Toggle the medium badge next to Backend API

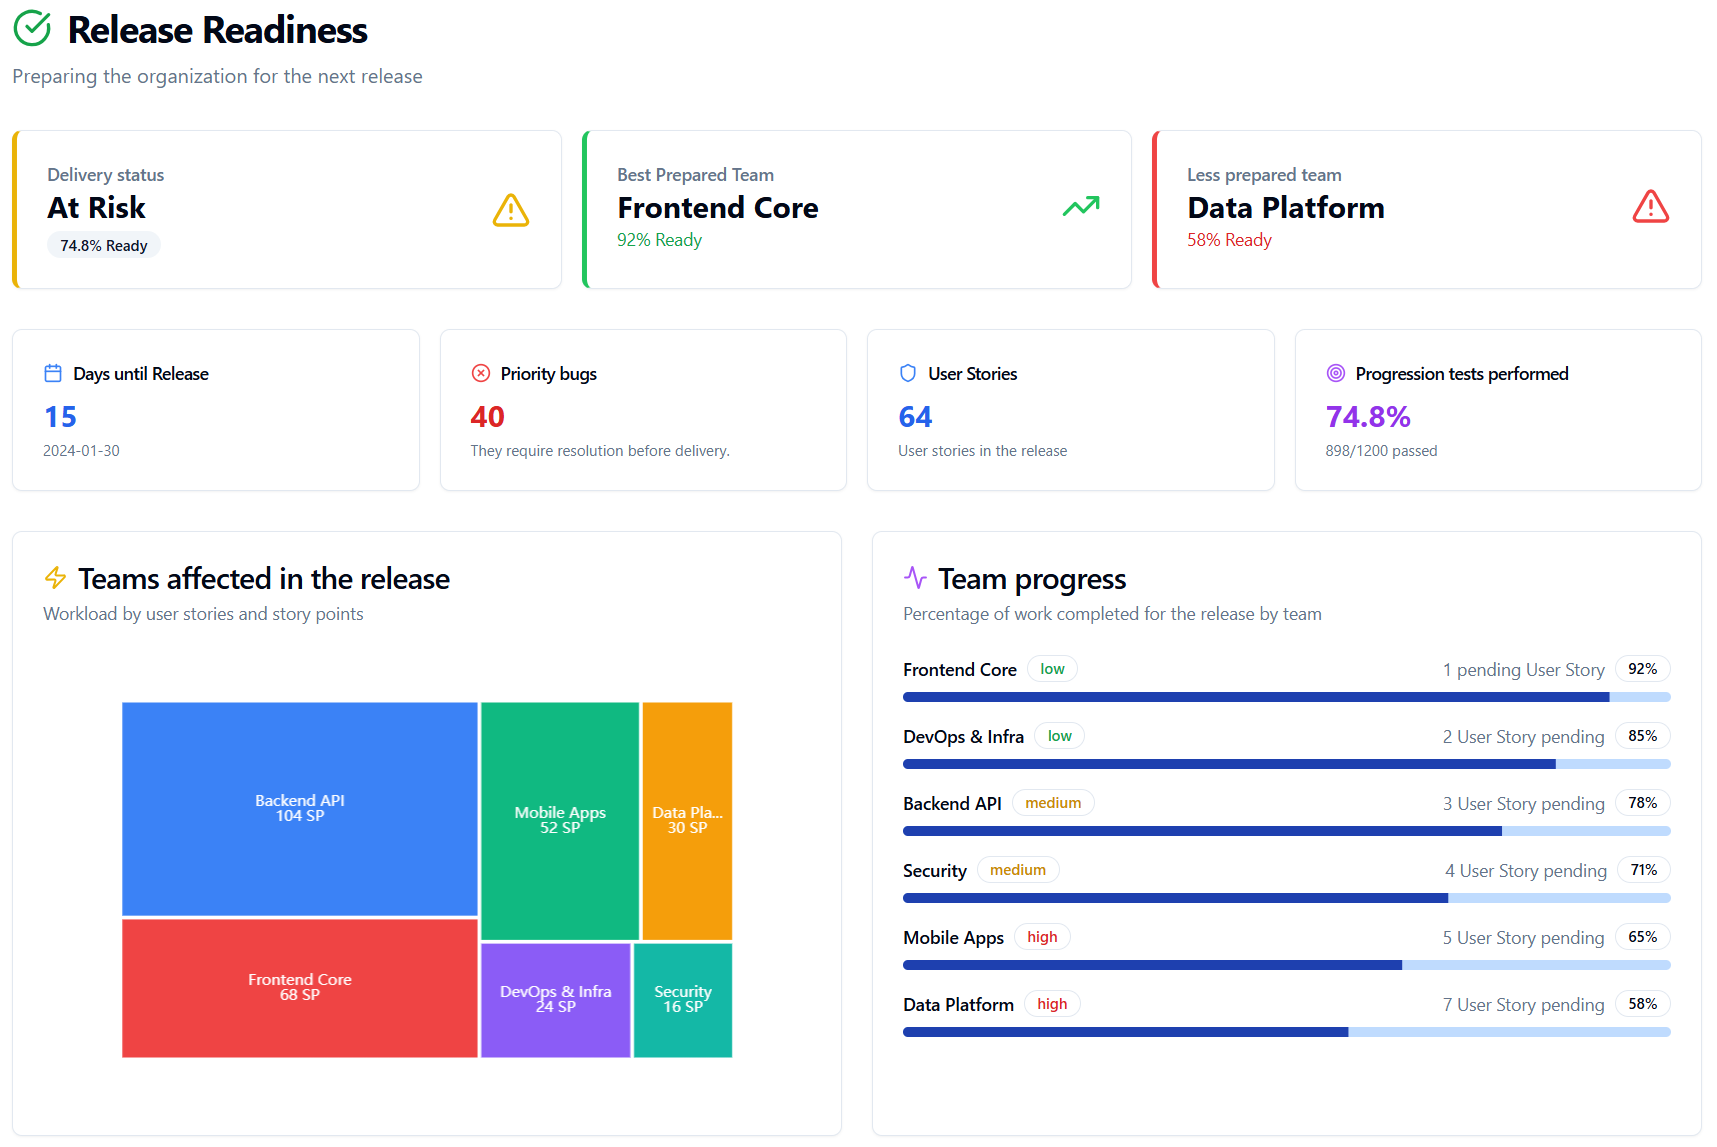pyautogui.click(x=1053, y=802)
